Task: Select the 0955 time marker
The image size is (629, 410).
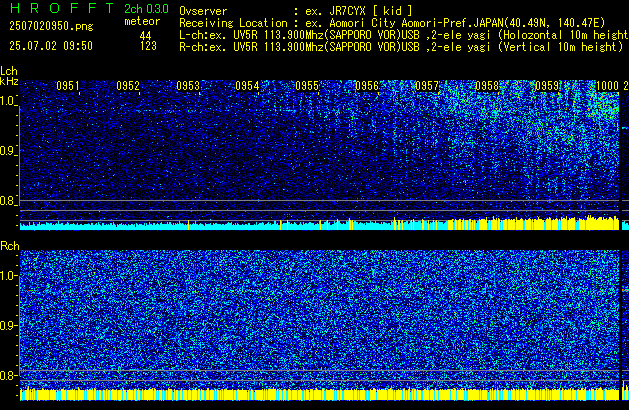Action: click(307, 86)
